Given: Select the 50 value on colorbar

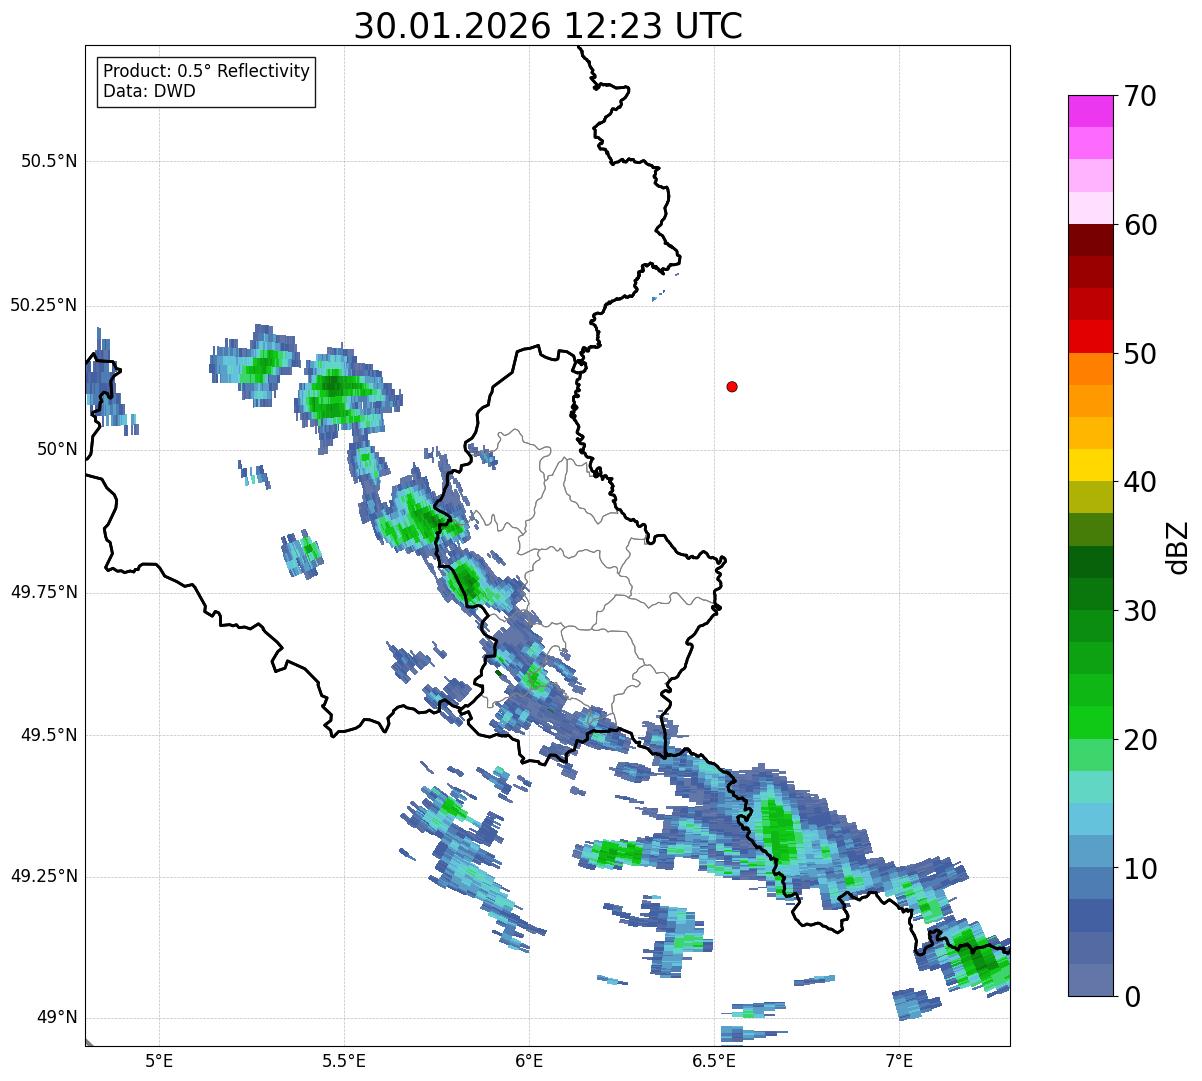Looking at the screenshot, I should tap(1140, 354).
